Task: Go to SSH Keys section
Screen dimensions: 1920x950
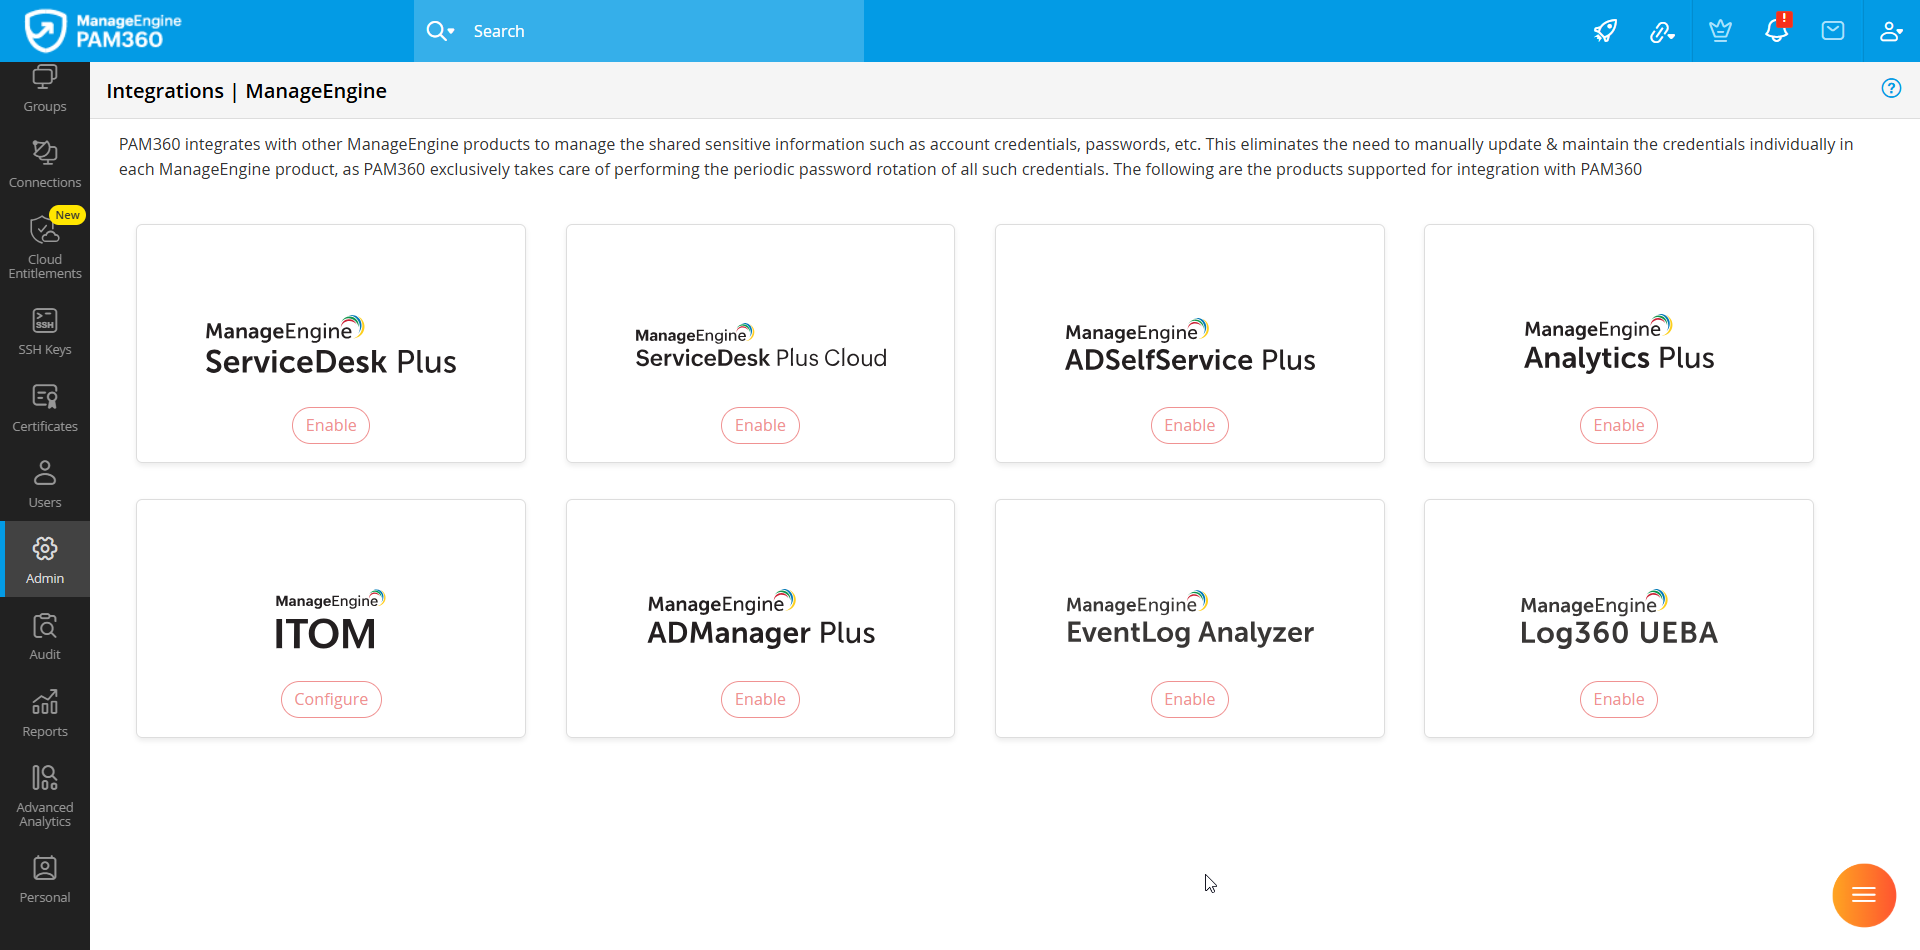Action: [x=45, y=332]
